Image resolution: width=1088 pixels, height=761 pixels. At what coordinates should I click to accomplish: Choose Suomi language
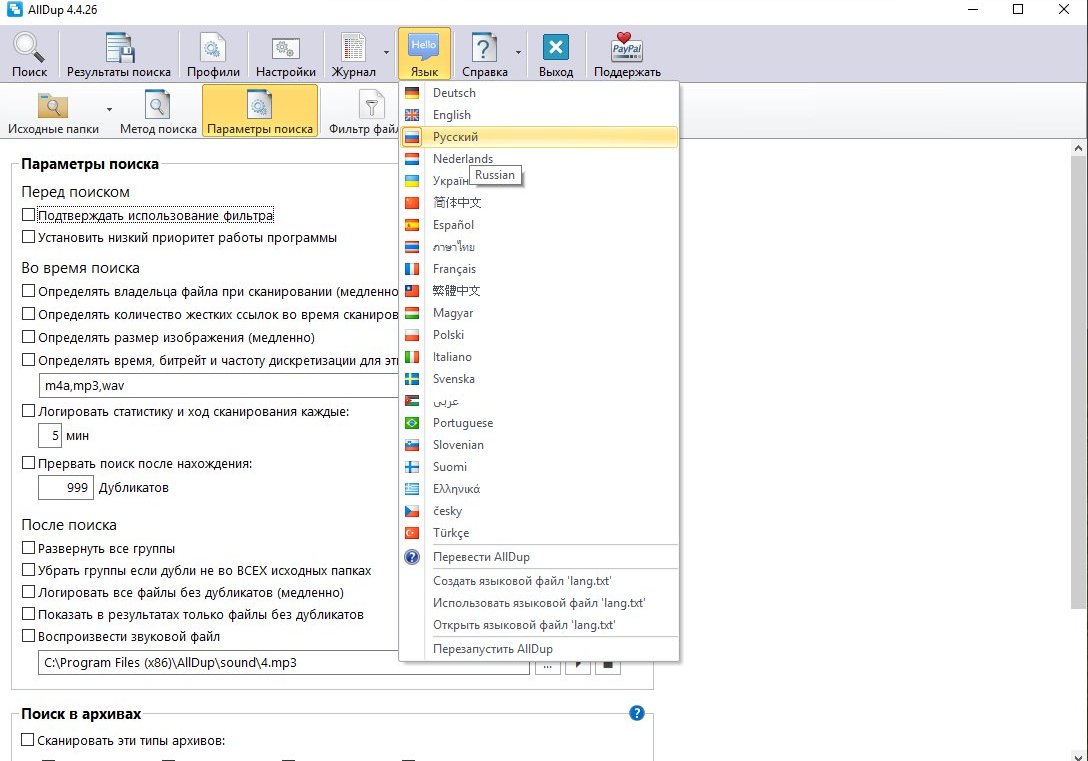click(539, 467)
